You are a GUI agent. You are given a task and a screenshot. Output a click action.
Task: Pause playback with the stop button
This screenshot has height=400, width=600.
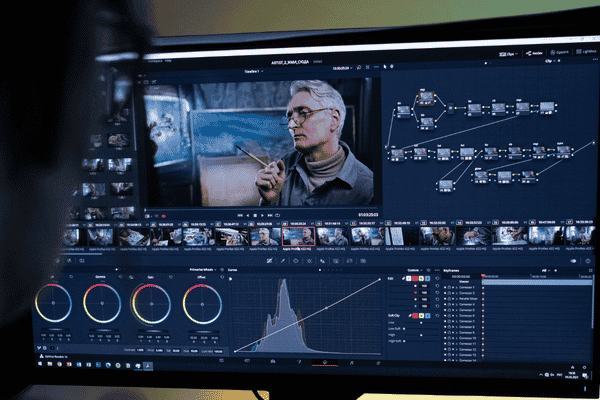(255, 216)
